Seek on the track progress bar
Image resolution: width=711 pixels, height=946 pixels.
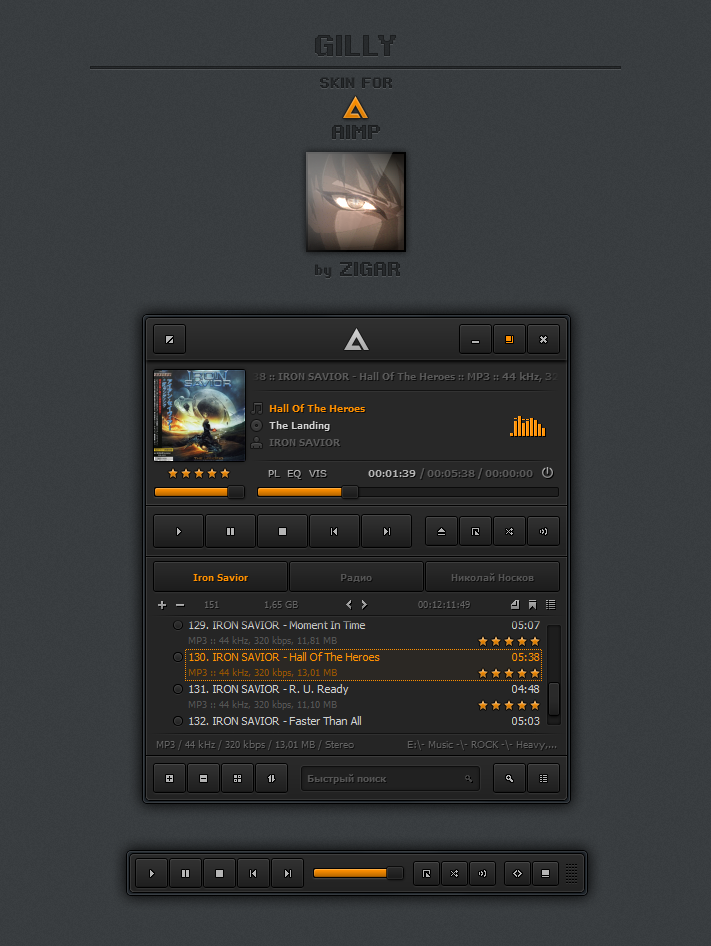(x=408, y=492)
